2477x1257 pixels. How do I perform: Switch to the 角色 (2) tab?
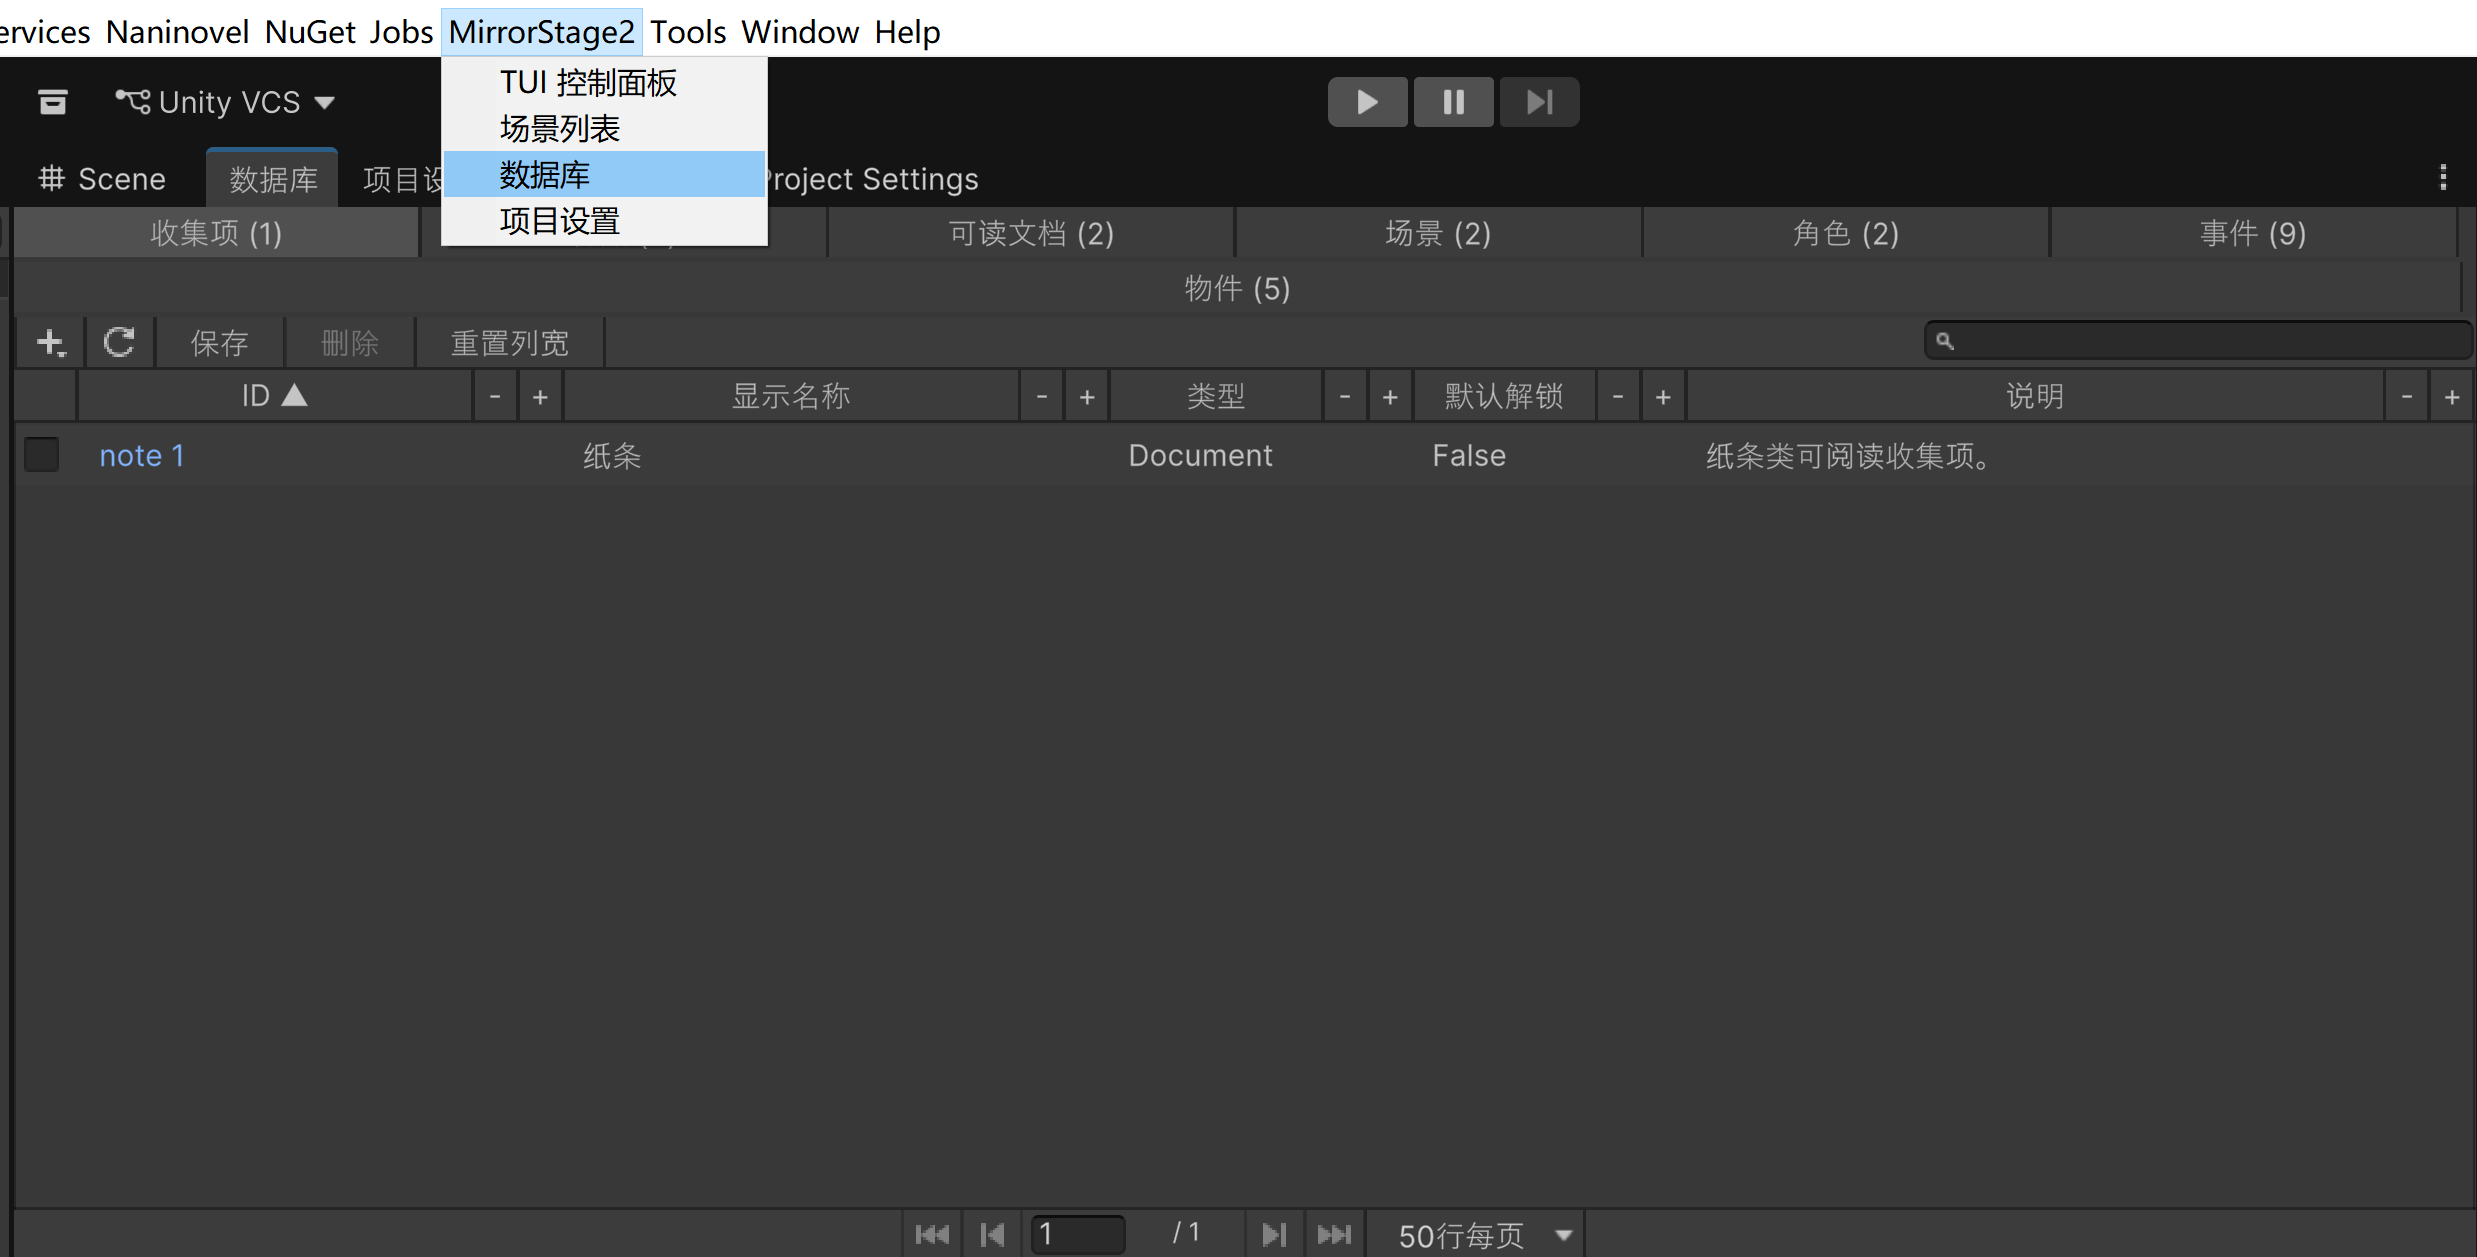pos(1846,233)
